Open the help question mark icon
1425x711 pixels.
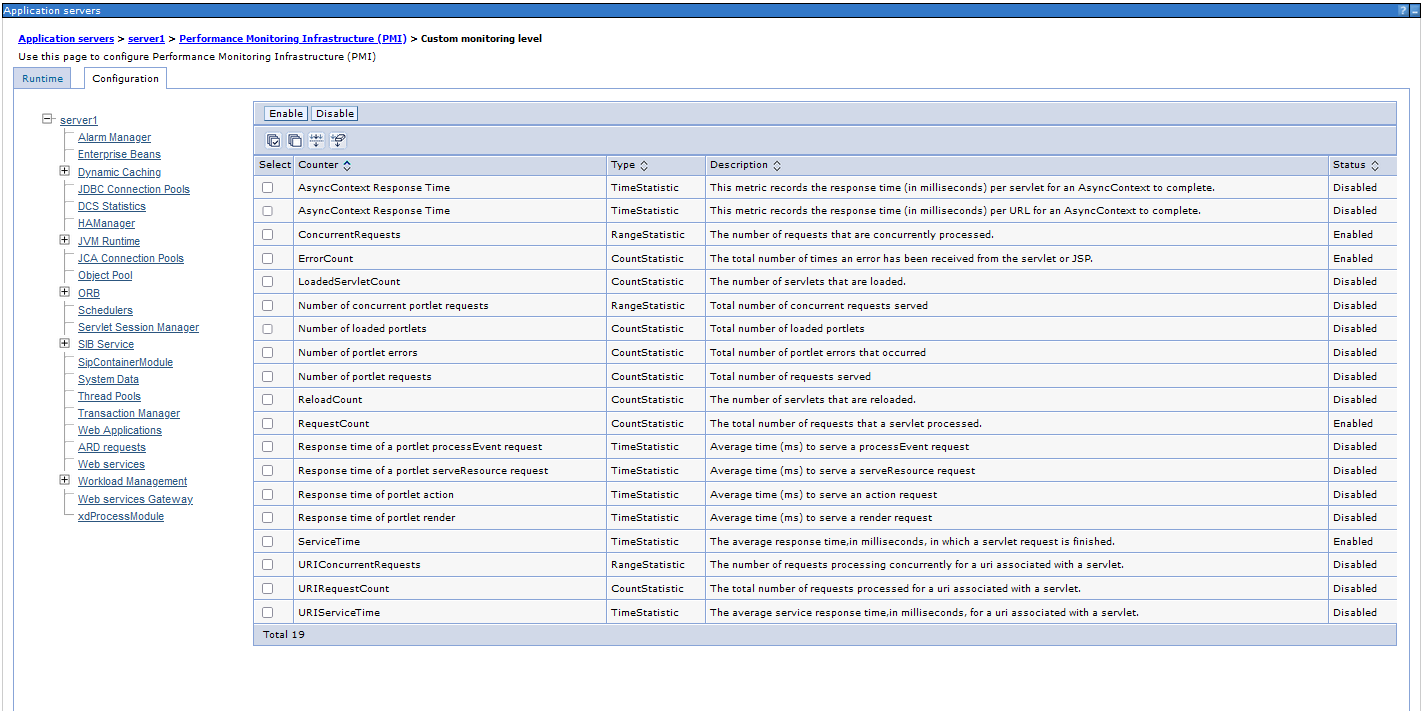(x=1403, y=10)
